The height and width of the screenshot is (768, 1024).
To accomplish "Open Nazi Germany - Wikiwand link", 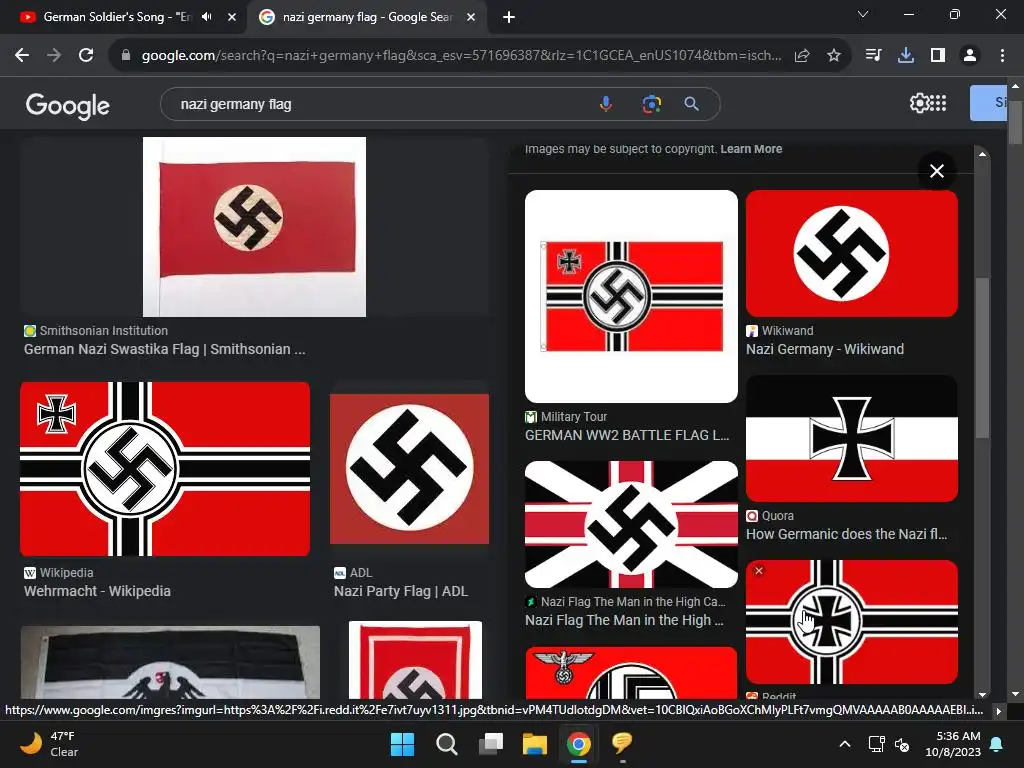I will click(825, 349).
